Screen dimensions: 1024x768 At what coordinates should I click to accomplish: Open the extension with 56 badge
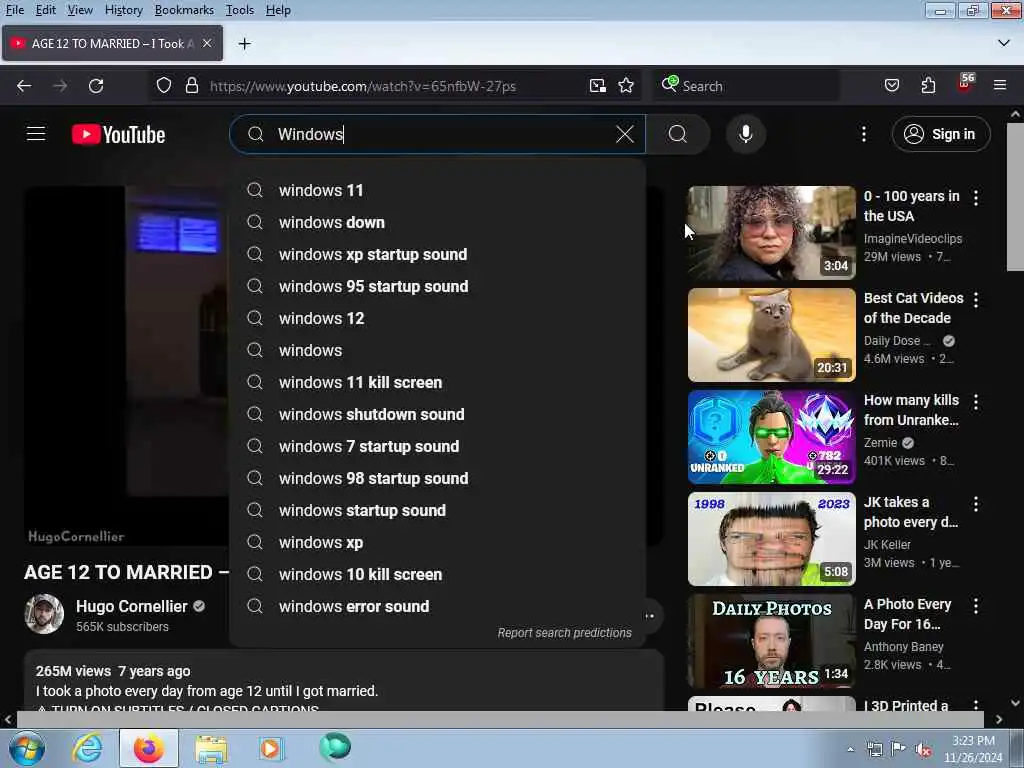pyautogui.click(x=965, y=84)
